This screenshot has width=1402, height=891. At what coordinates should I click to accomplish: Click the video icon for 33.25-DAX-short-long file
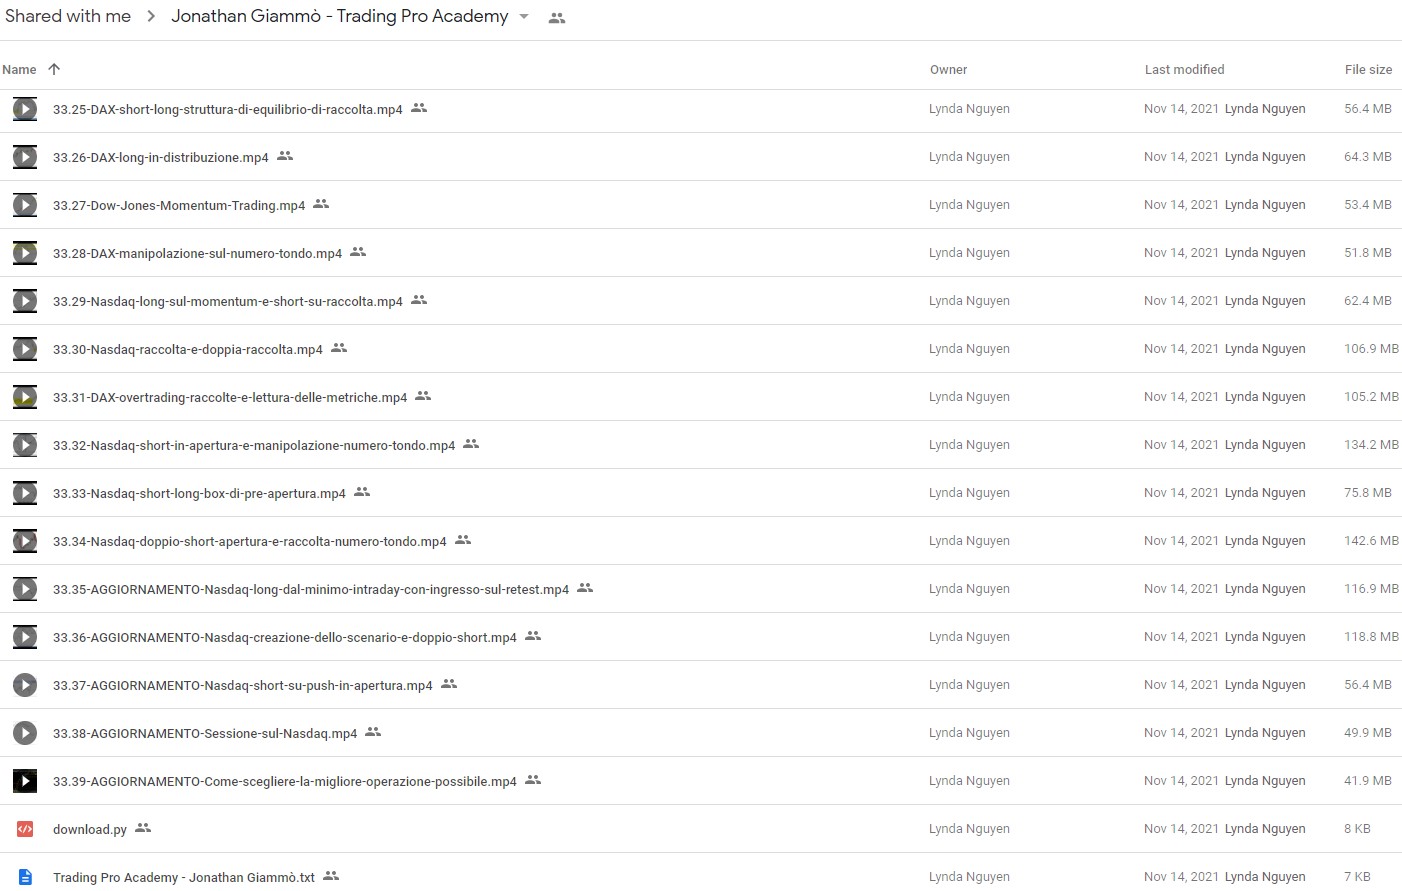(25, 109)
